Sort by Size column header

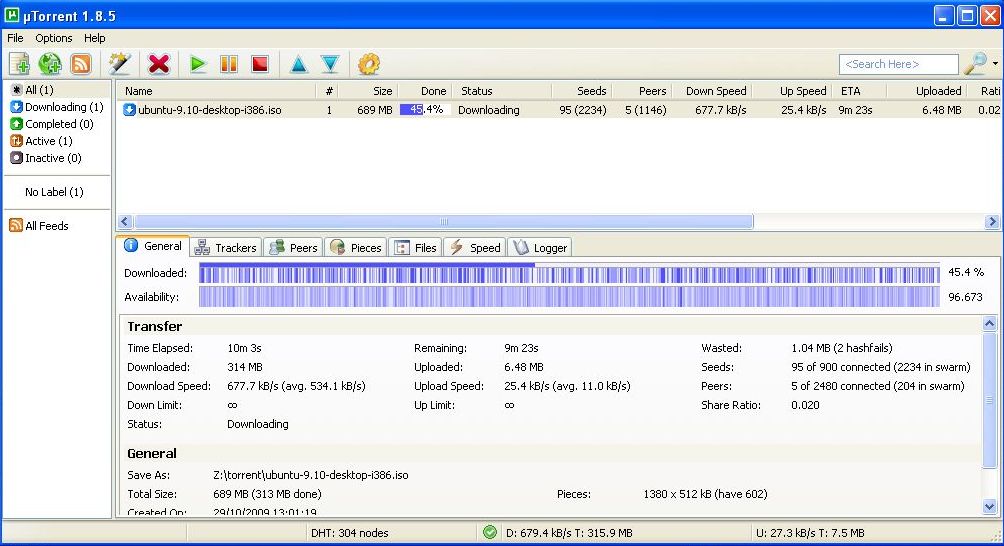[367, 91]
